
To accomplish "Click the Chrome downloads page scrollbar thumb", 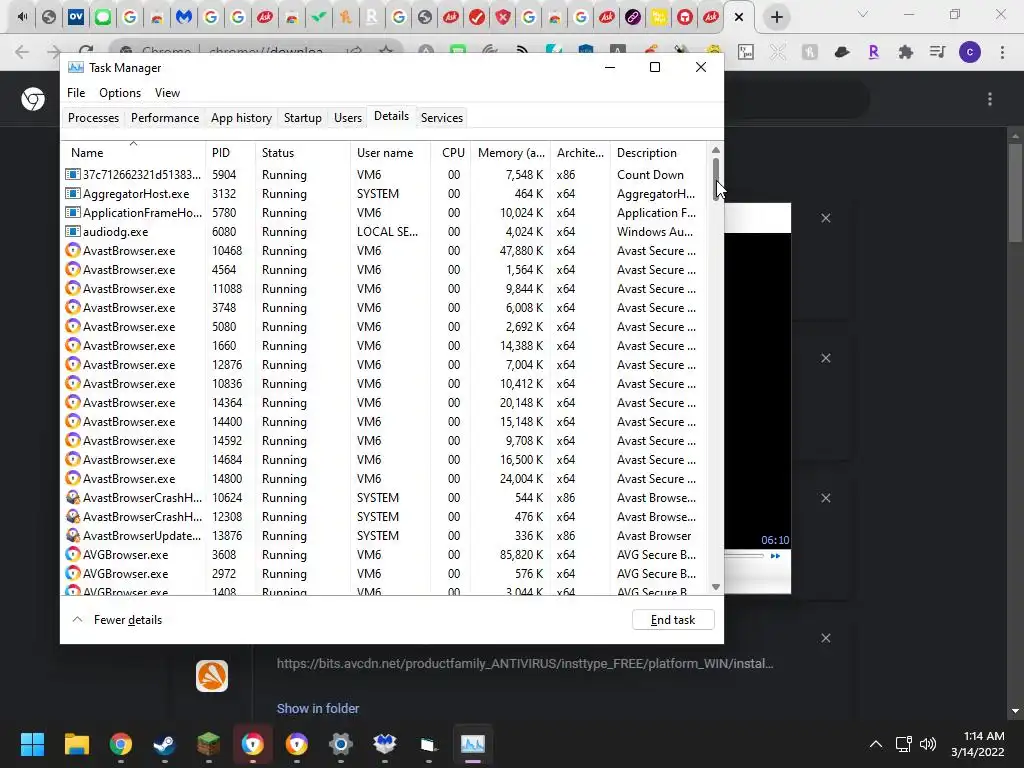I will tap(1014, 193).
